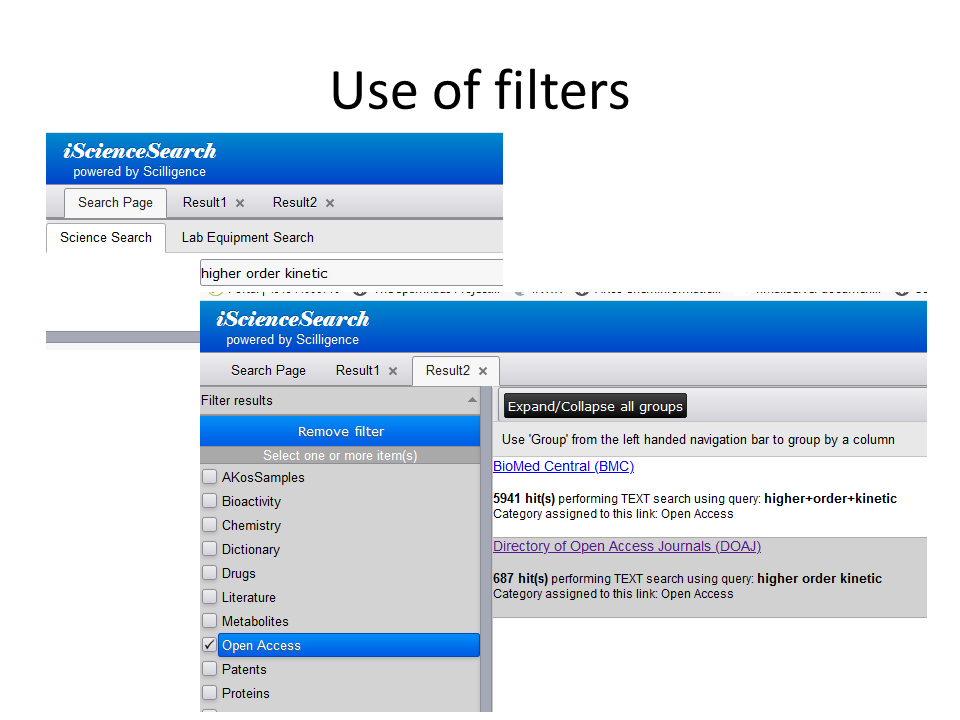Check the Chemistry filter box

click(209, 525)
